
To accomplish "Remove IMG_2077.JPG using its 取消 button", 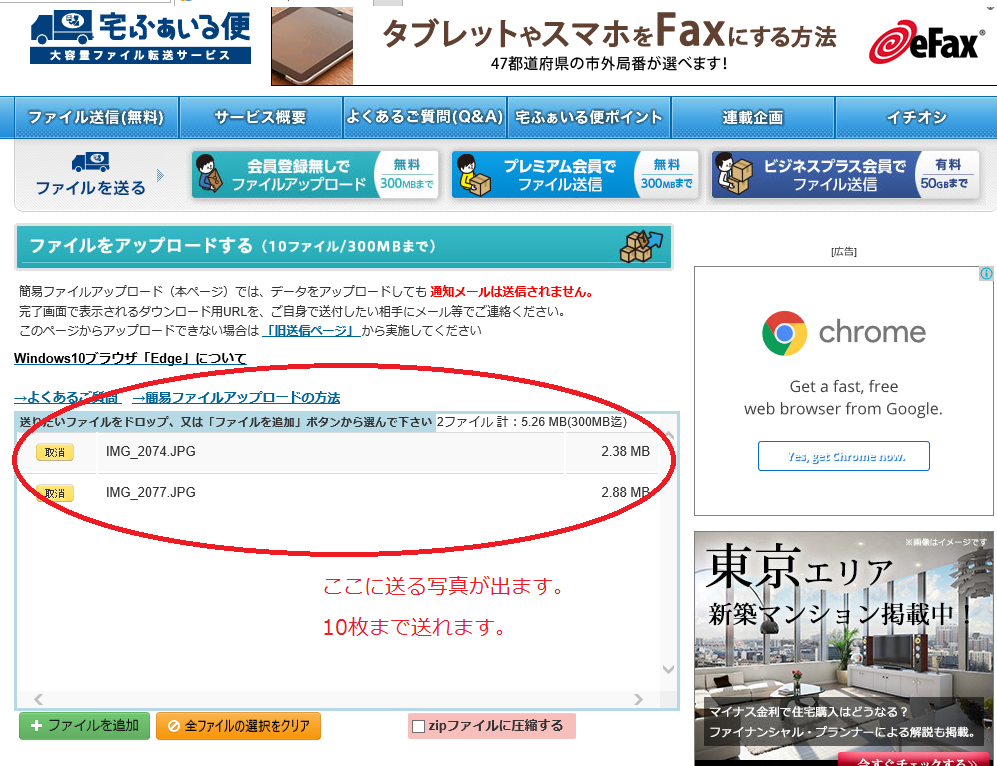I will point(54,493).
